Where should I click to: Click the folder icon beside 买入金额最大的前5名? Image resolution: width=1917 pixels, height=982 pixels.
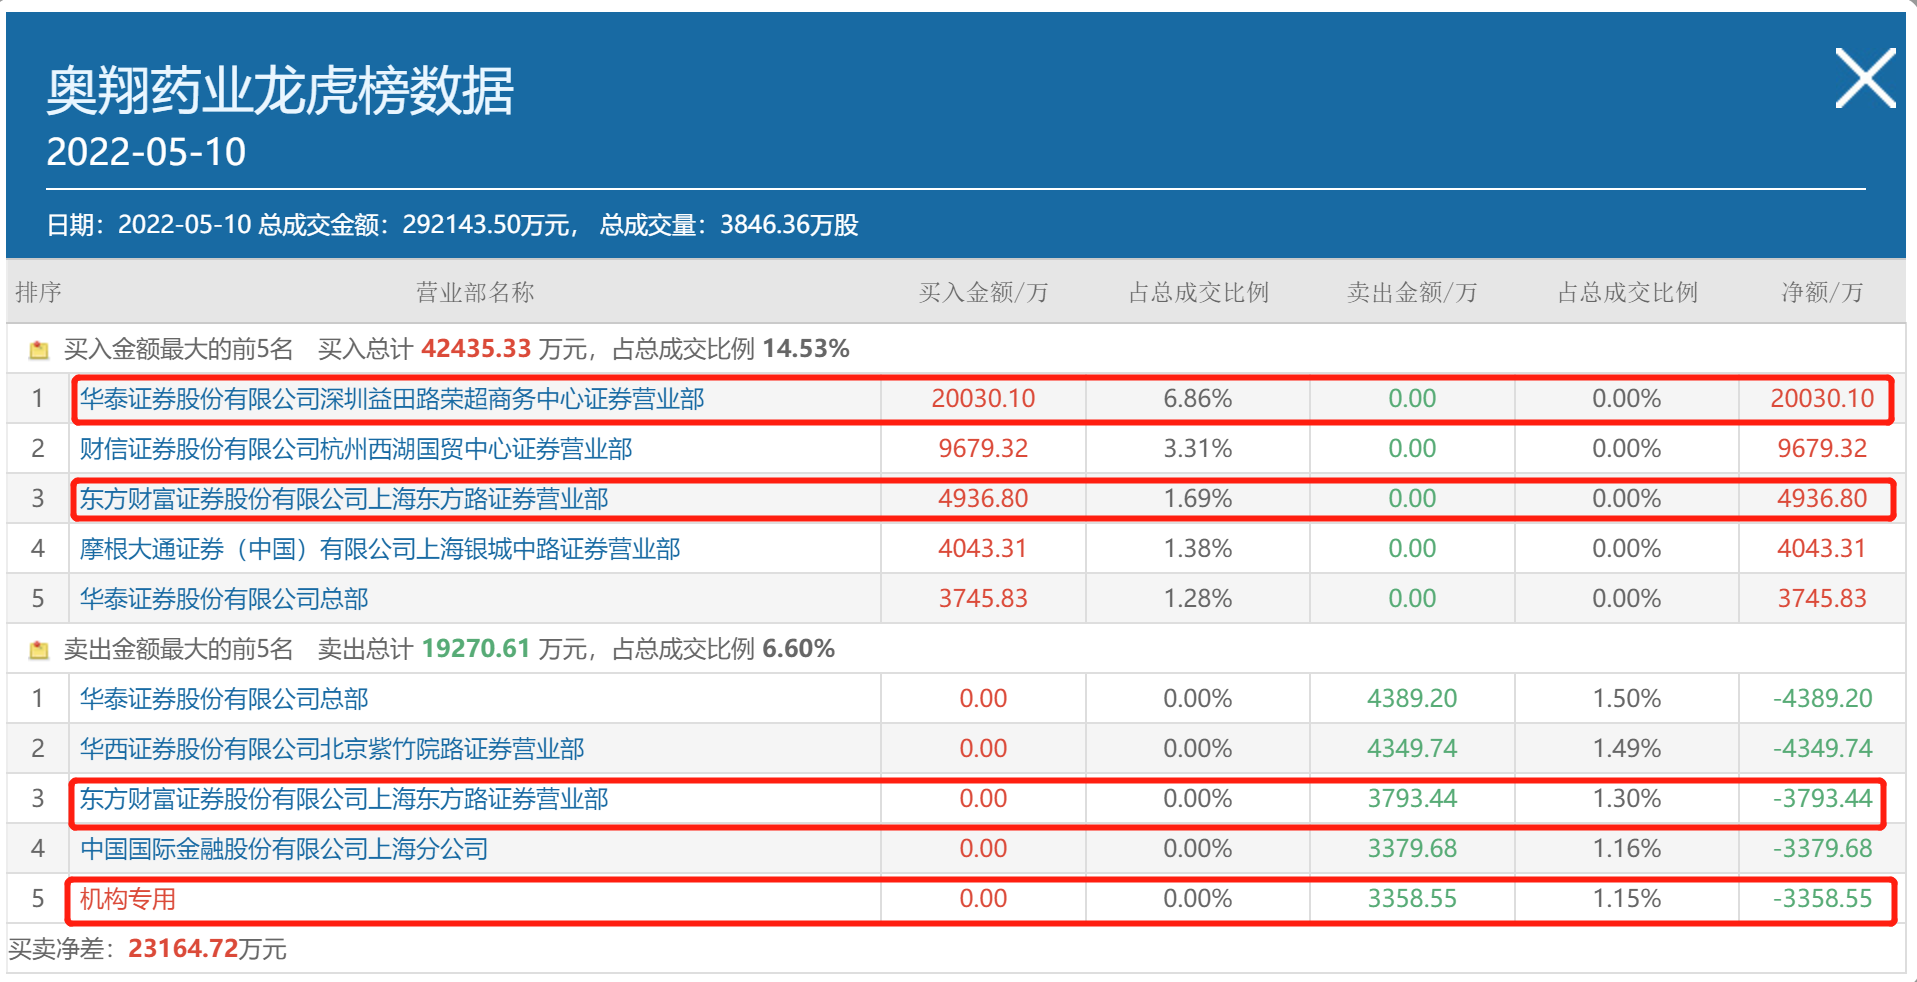pyautogui.click(x=39, y=350)
